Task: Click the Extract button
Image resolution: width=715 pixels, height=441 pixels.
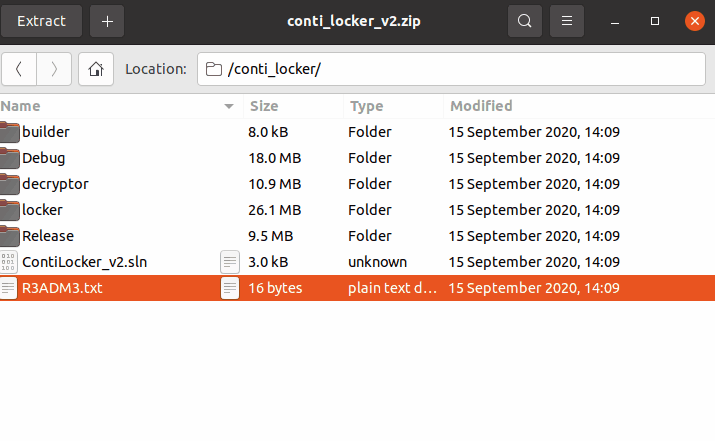Action: tap(41, 20)
